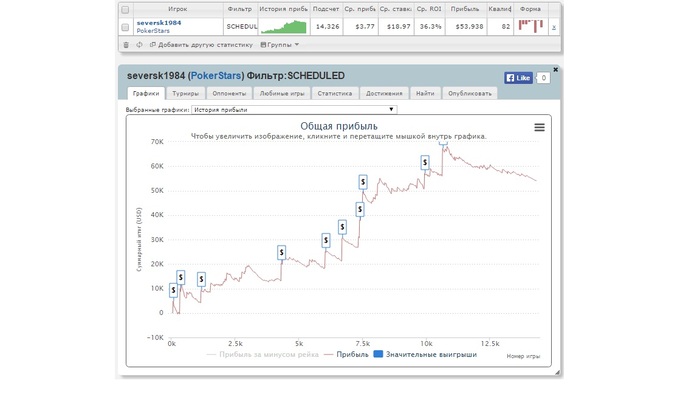Remove the seversk1984 row with the x
700x394 pixels.
[554, 27]
